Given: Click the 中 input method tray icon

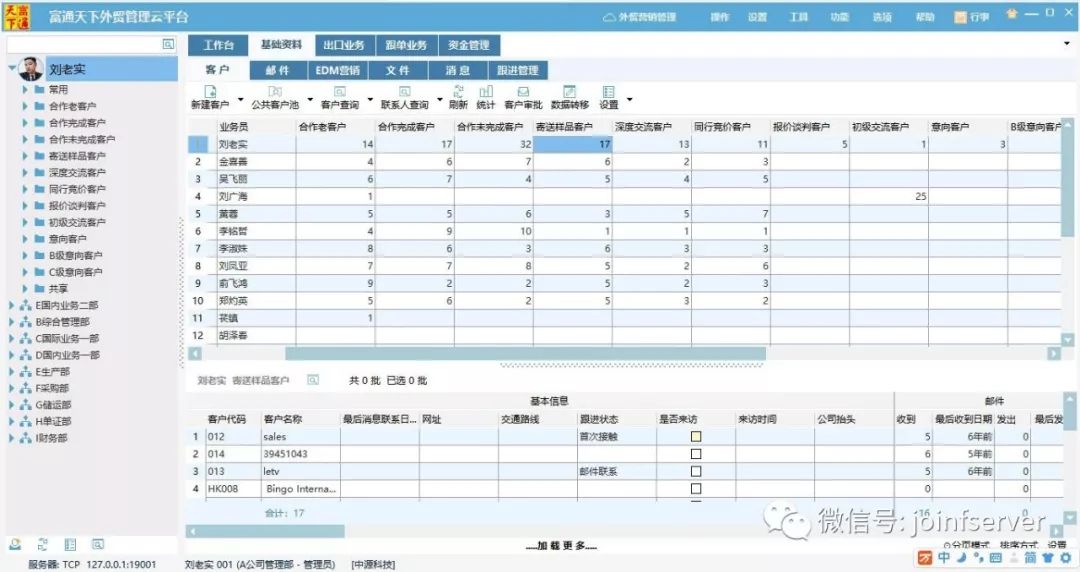Looking at the screenshot, I should (944, 557).
